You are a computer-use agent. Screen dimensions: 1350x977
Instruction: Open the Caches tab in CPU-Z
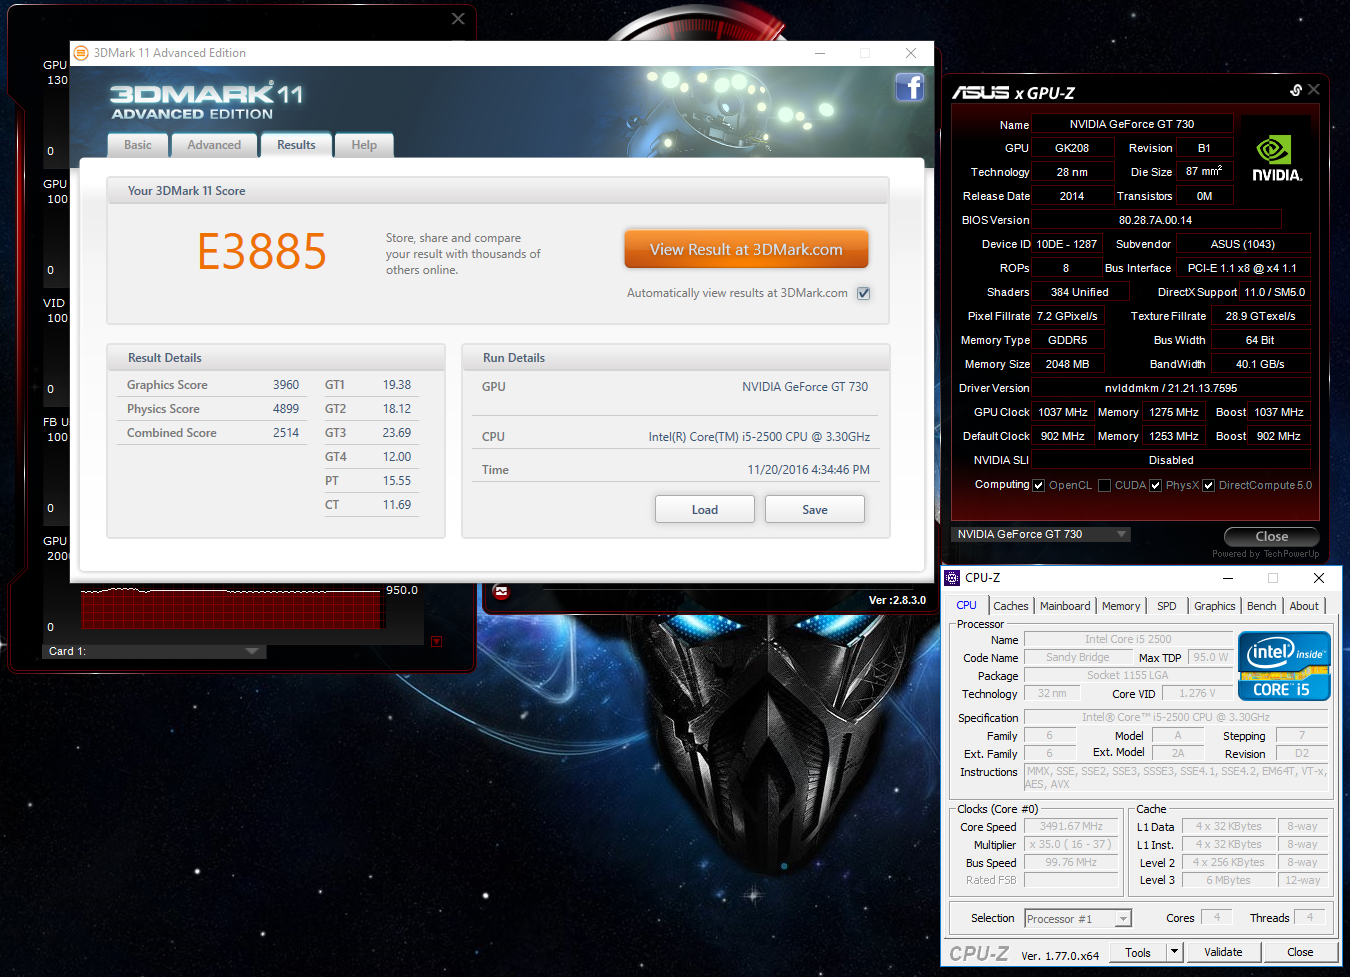pyautogui.click(x=1010, y=606)
